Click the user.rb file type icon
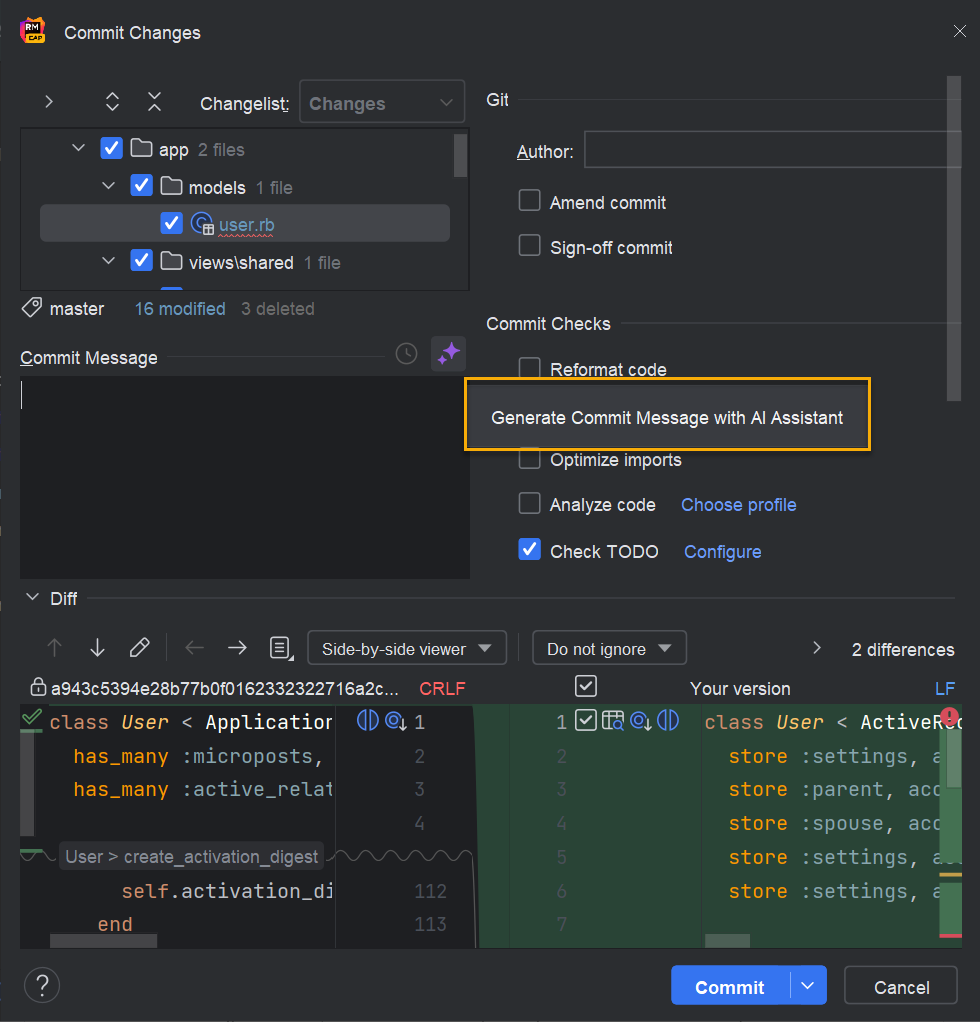 [202, 224]
